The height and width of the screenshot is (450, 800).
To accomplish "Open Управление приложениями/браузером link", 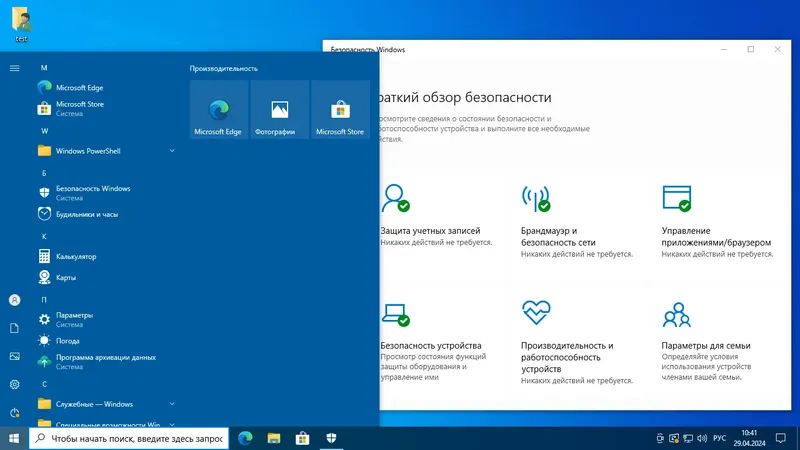I will (716, 237).
